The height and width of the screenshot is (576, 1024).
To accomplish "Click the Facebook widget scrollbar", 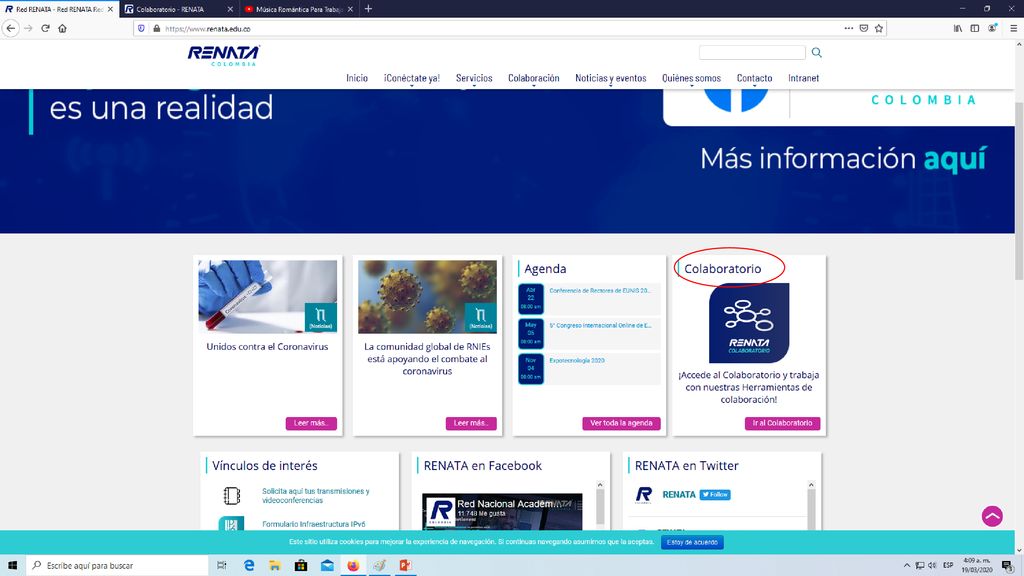I will coord(600,504).
